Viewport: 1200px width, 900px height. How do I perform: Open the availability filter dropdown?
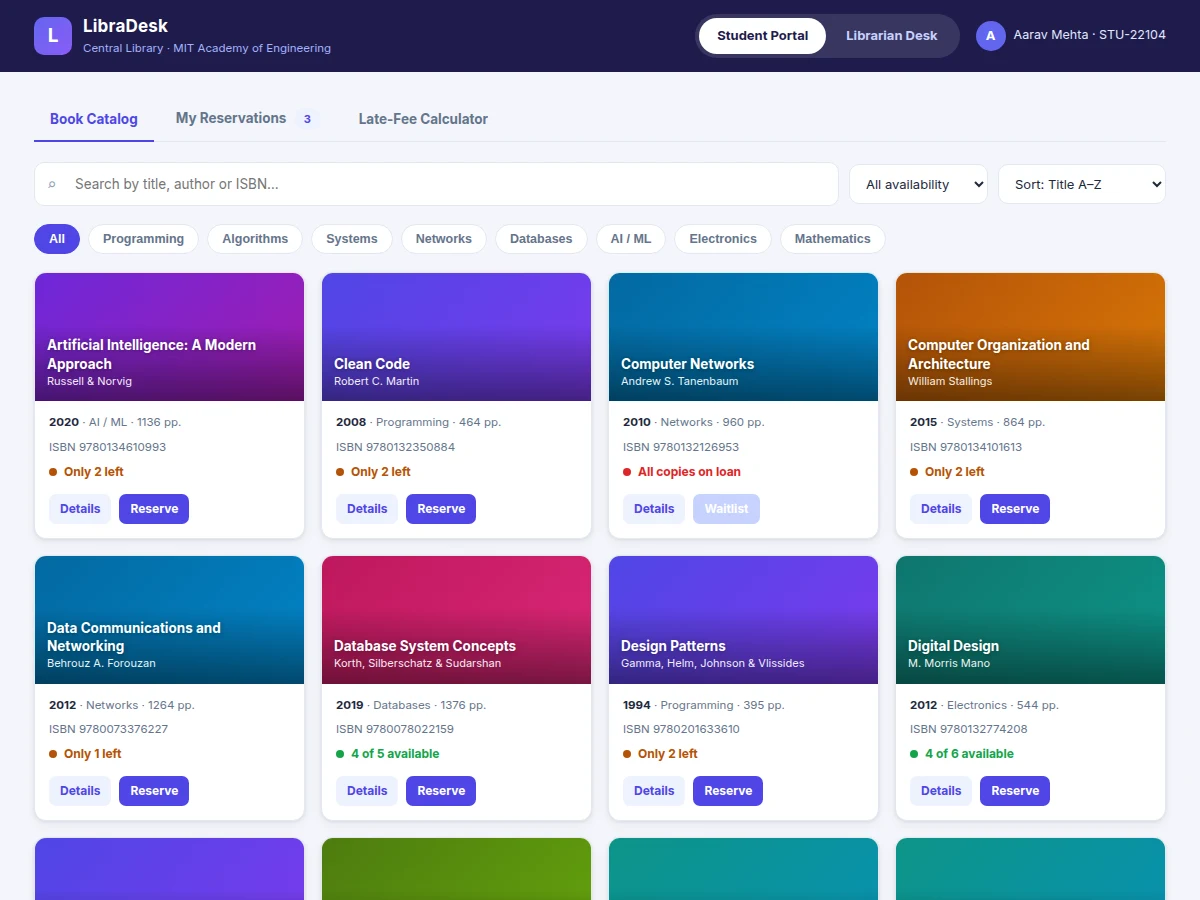(918, 184)
